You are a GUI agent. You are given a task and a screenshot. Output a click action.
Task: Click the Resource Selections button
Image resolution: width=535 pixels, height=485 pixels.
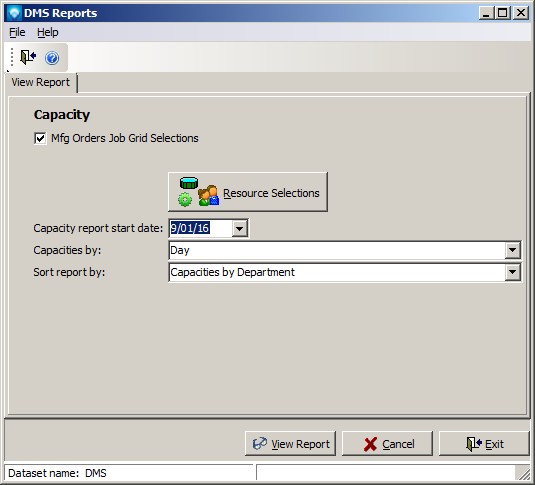(x=248, y=192)
